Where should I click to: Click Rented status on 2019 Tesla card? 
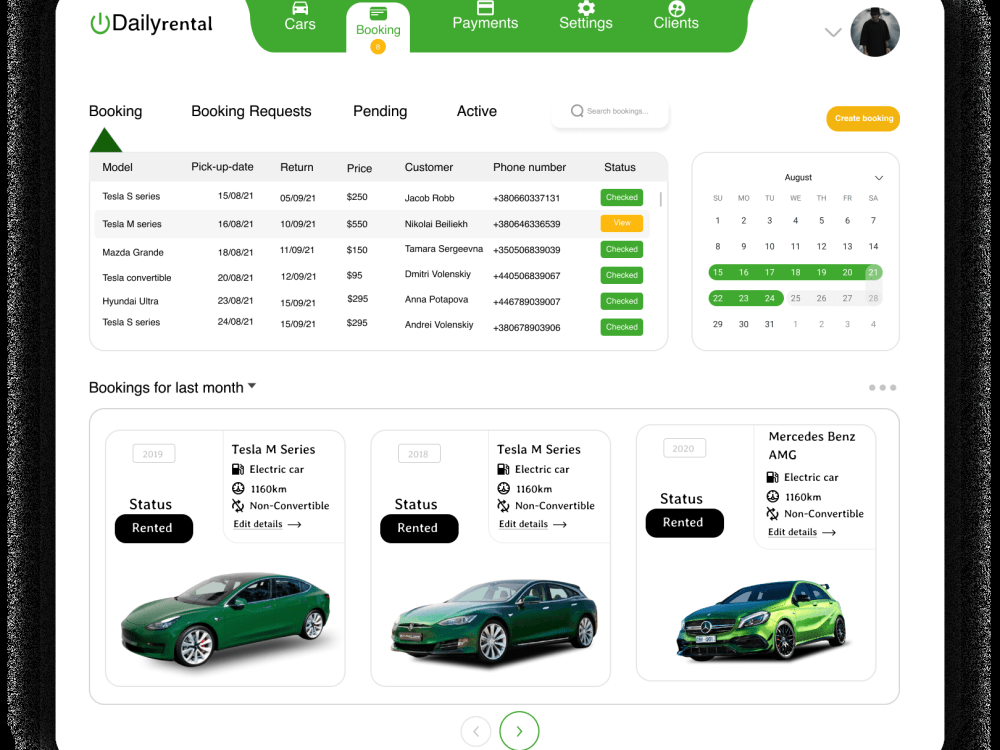(154, 529)
